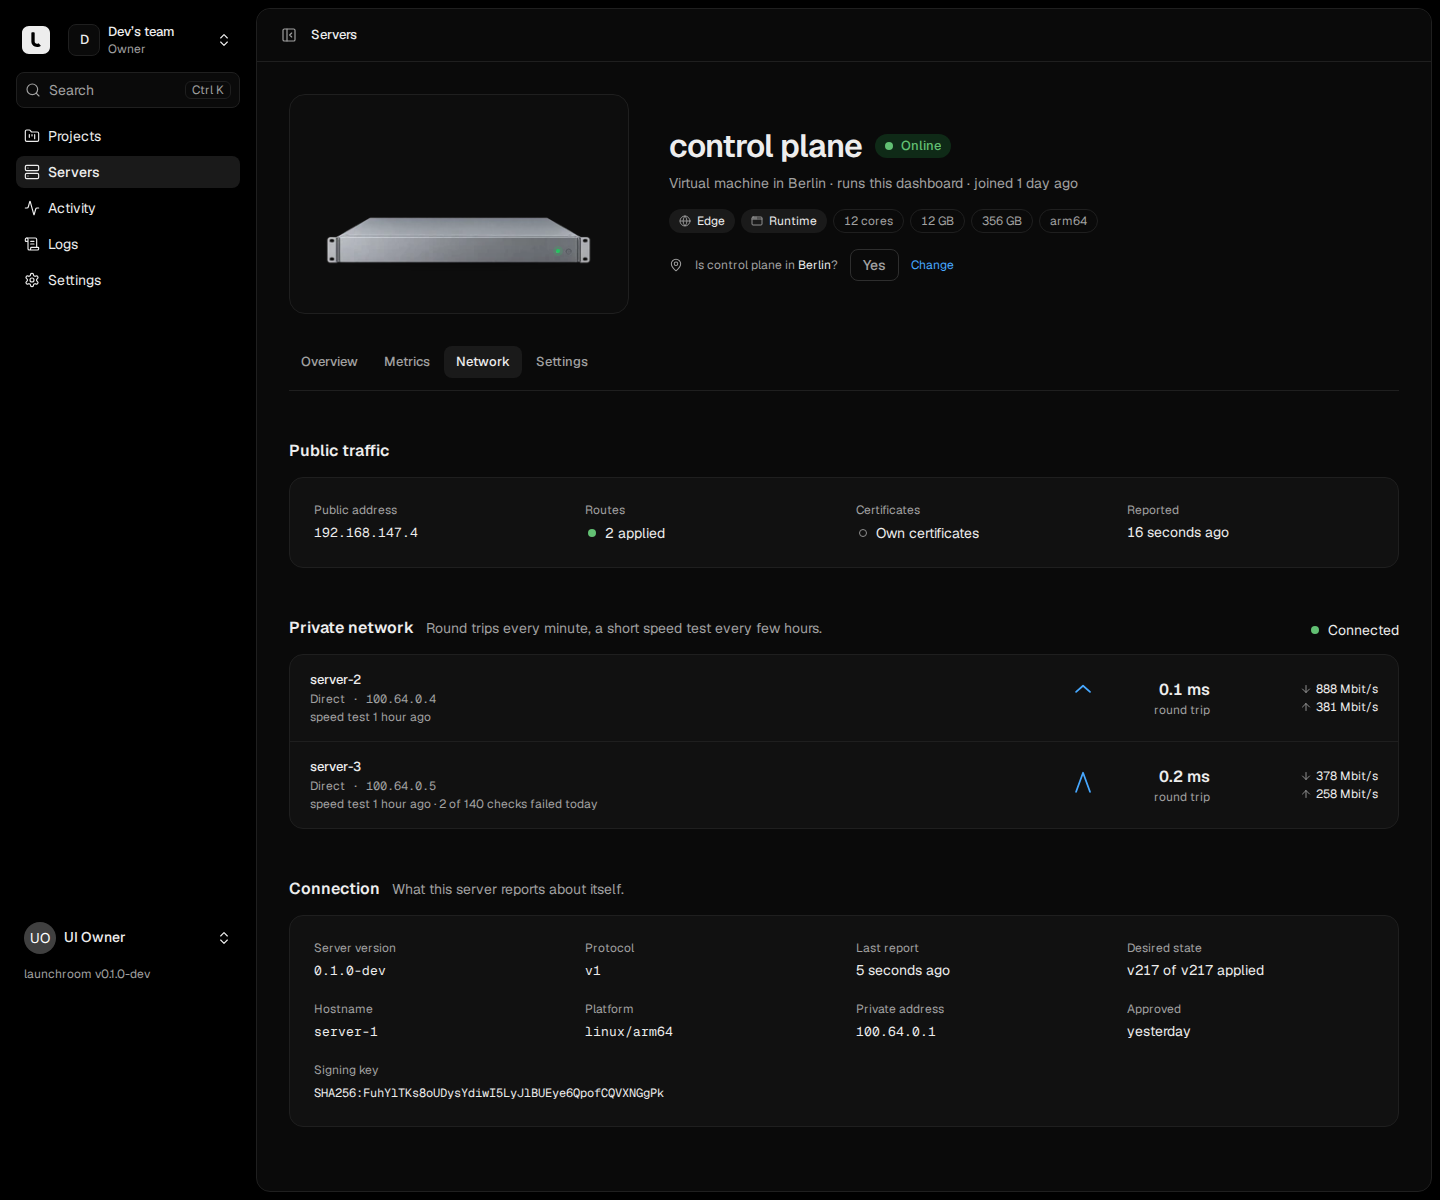
Task: Click the server-2 download arrow icon
Action: click(1306, 689)
